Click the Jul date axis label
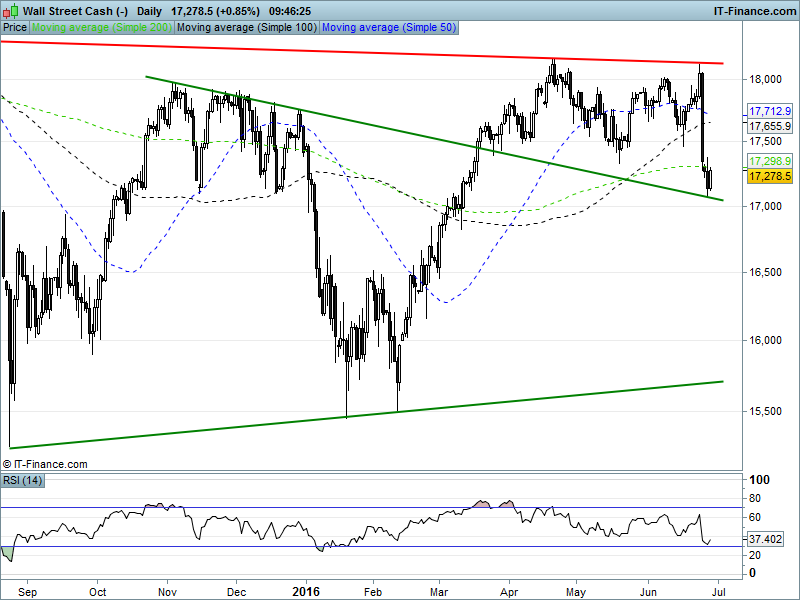 [718, 592]
